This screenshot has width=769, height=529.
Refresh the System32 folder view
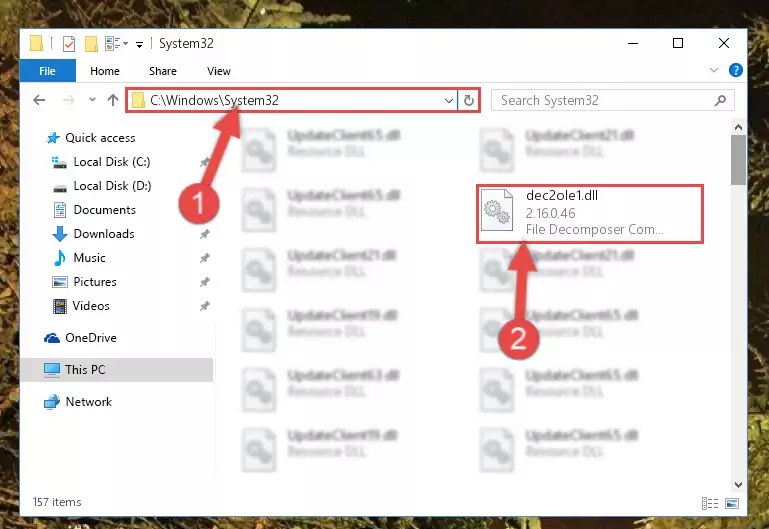(468, 101)
